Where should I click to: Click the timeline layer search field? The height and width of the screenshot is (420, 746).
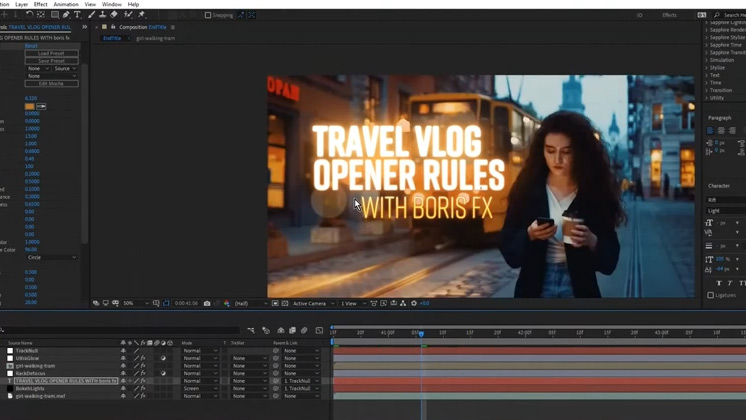[121, 330]
